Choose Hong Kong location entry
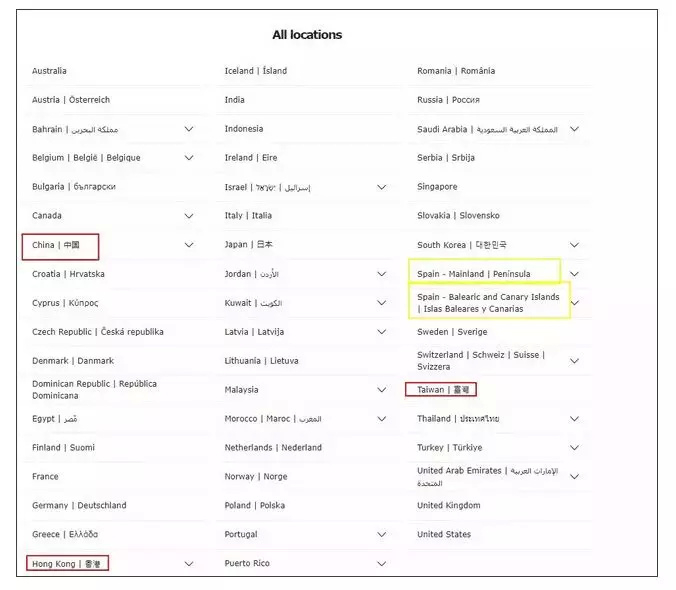Screen dimensions: 676x590 pyautogui.click(x=66, y=564)
